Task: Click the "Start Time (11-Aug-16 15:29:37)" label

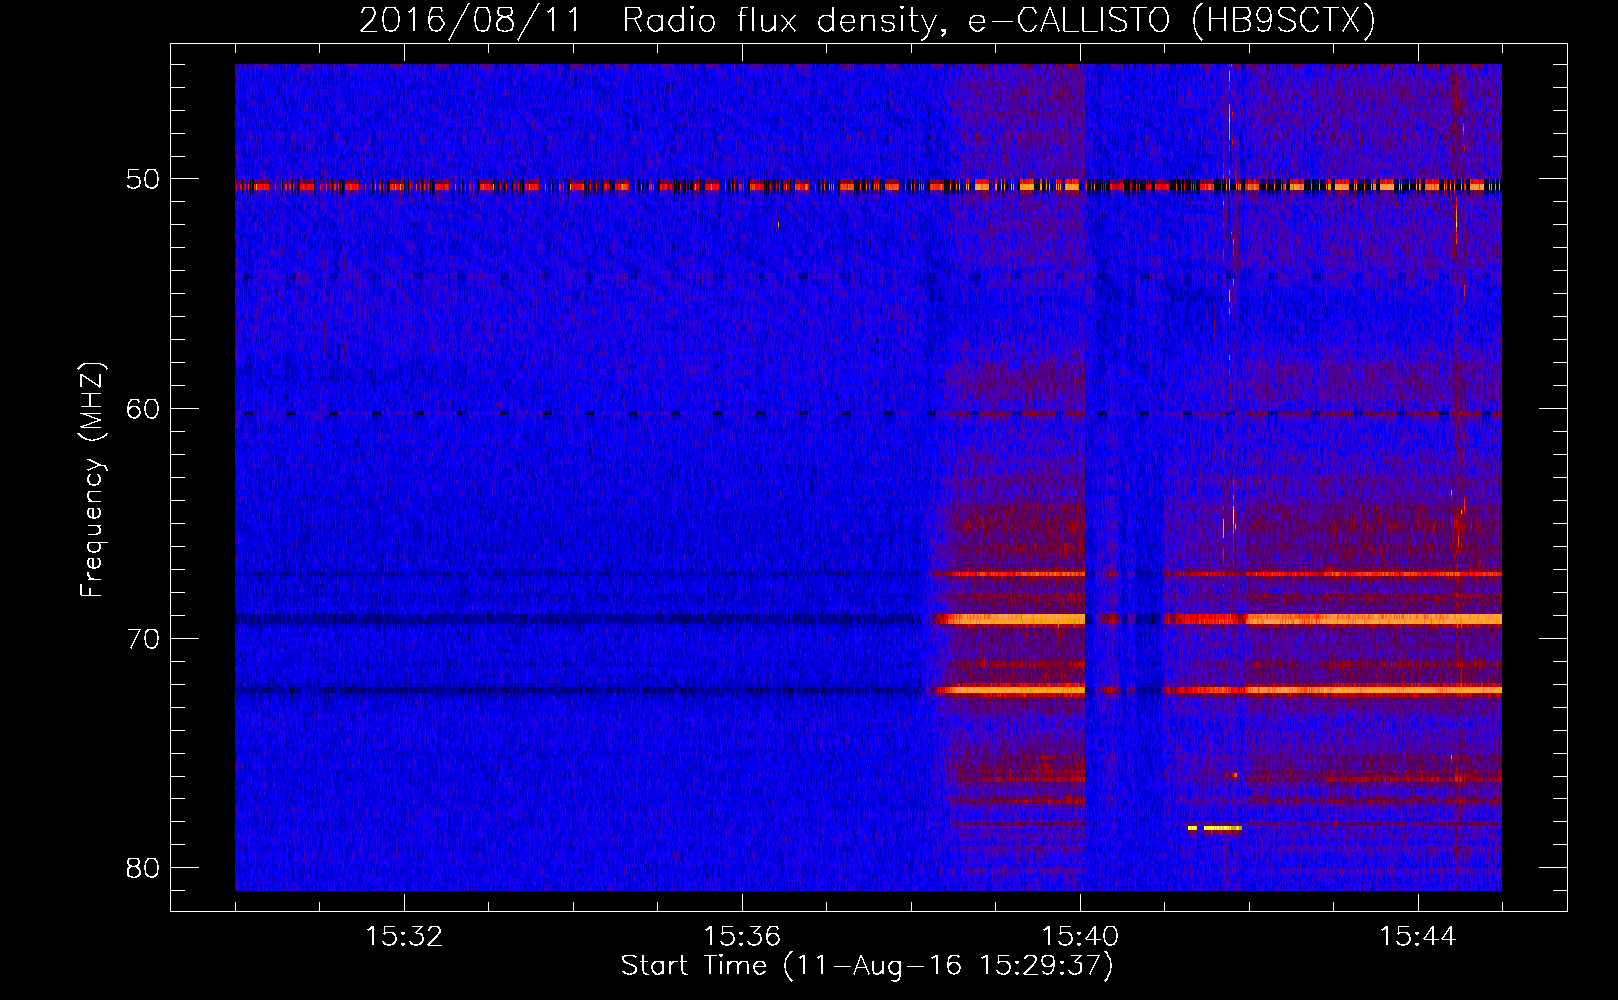Action: pyautogui.click(x=867, y=966)
